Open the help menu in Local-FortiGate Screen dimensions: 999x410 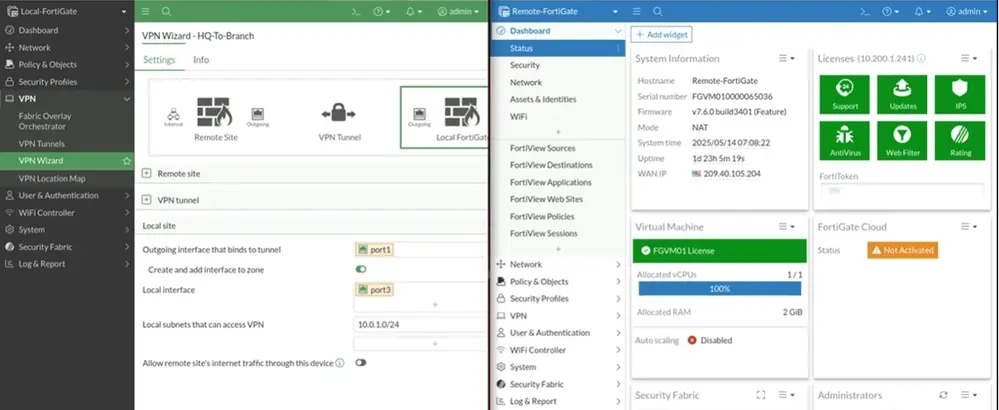(x=382, y=11)
